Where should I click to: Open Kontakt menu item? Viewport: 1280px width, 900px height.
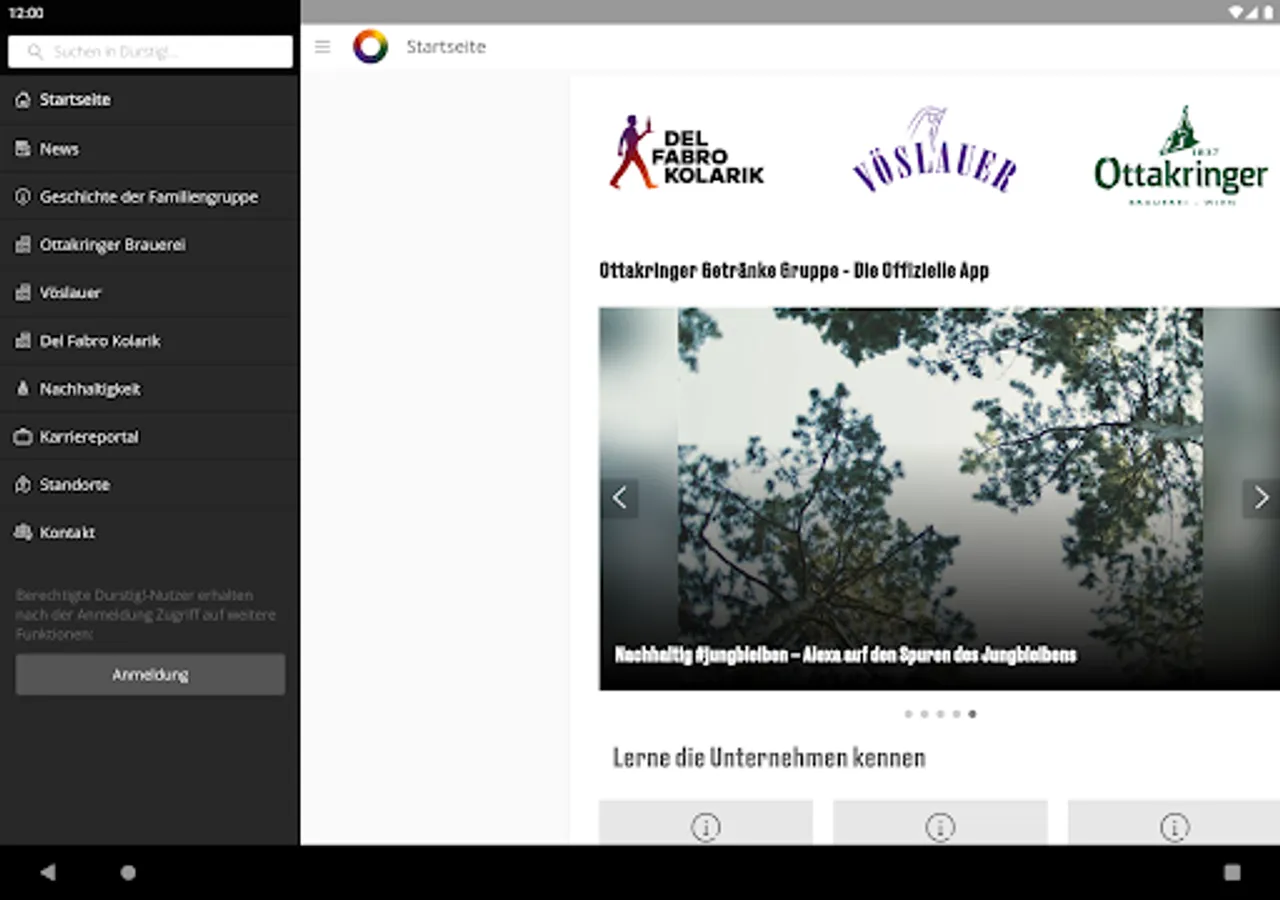tap(150, 533)
